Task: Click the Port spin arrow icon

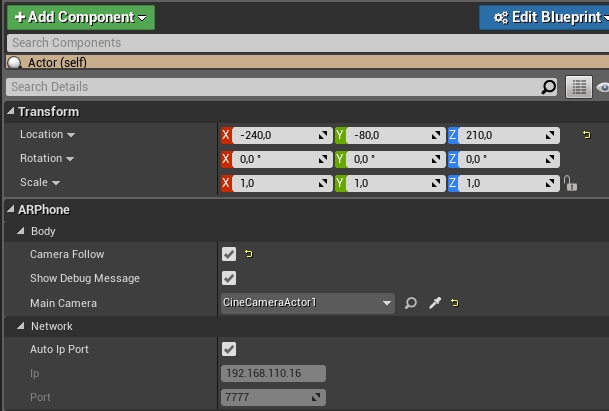Action: coord(316,397)
